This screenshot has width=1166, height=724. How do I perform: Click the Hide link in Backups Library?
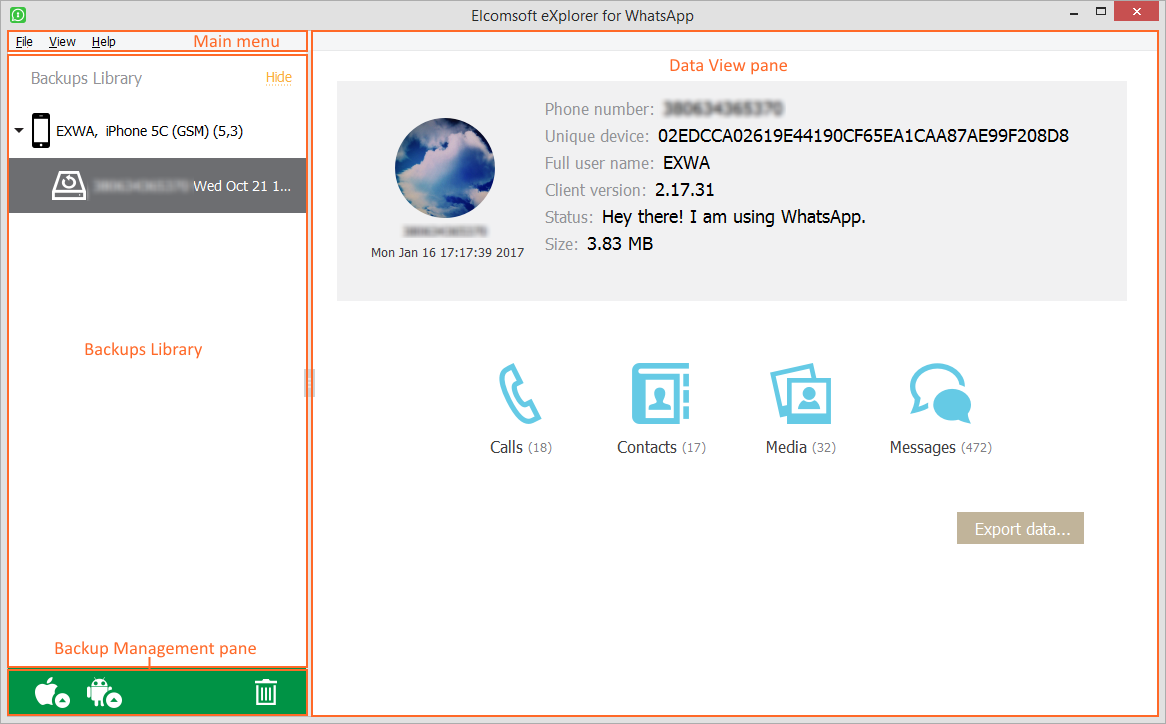[x=279, y=77]
